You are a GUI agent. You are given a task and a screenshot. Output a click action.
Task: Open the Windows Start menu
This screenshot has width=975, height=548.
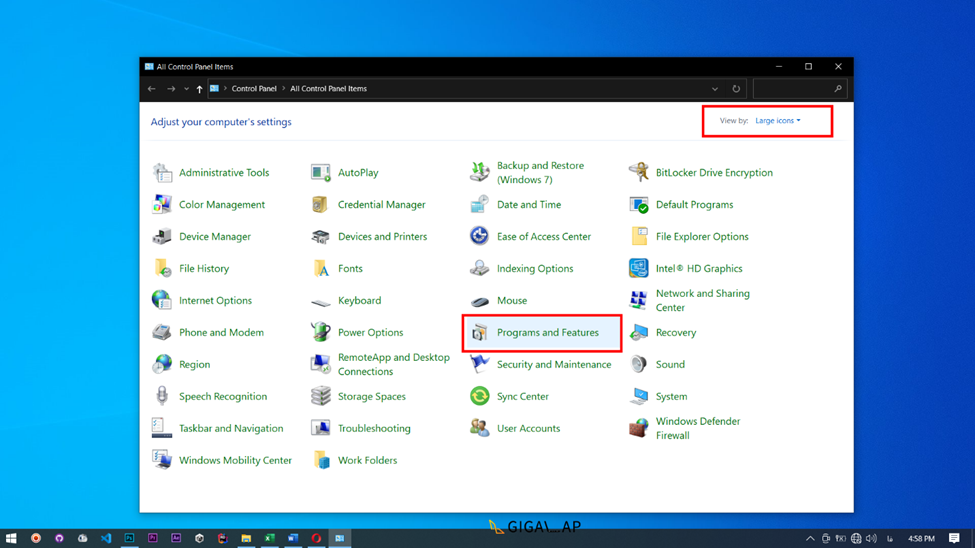(x=11, y=538)
